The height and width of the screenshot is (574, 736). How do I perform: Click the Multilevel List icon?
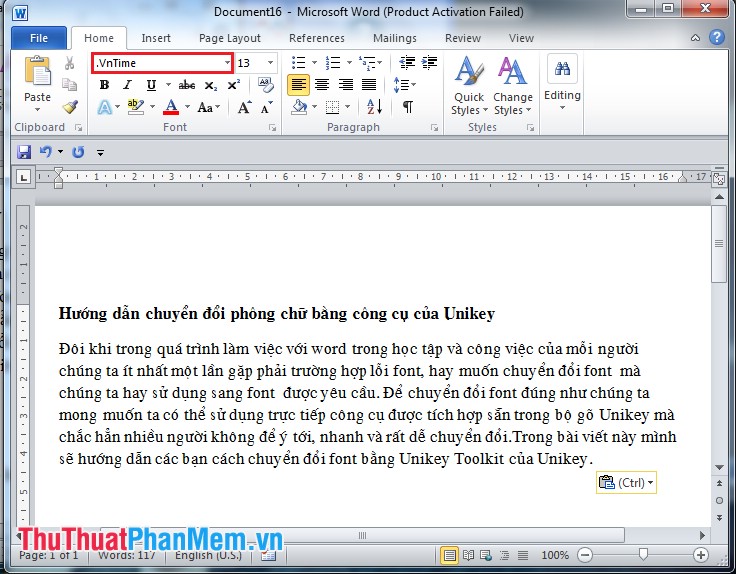pos(368,62)
